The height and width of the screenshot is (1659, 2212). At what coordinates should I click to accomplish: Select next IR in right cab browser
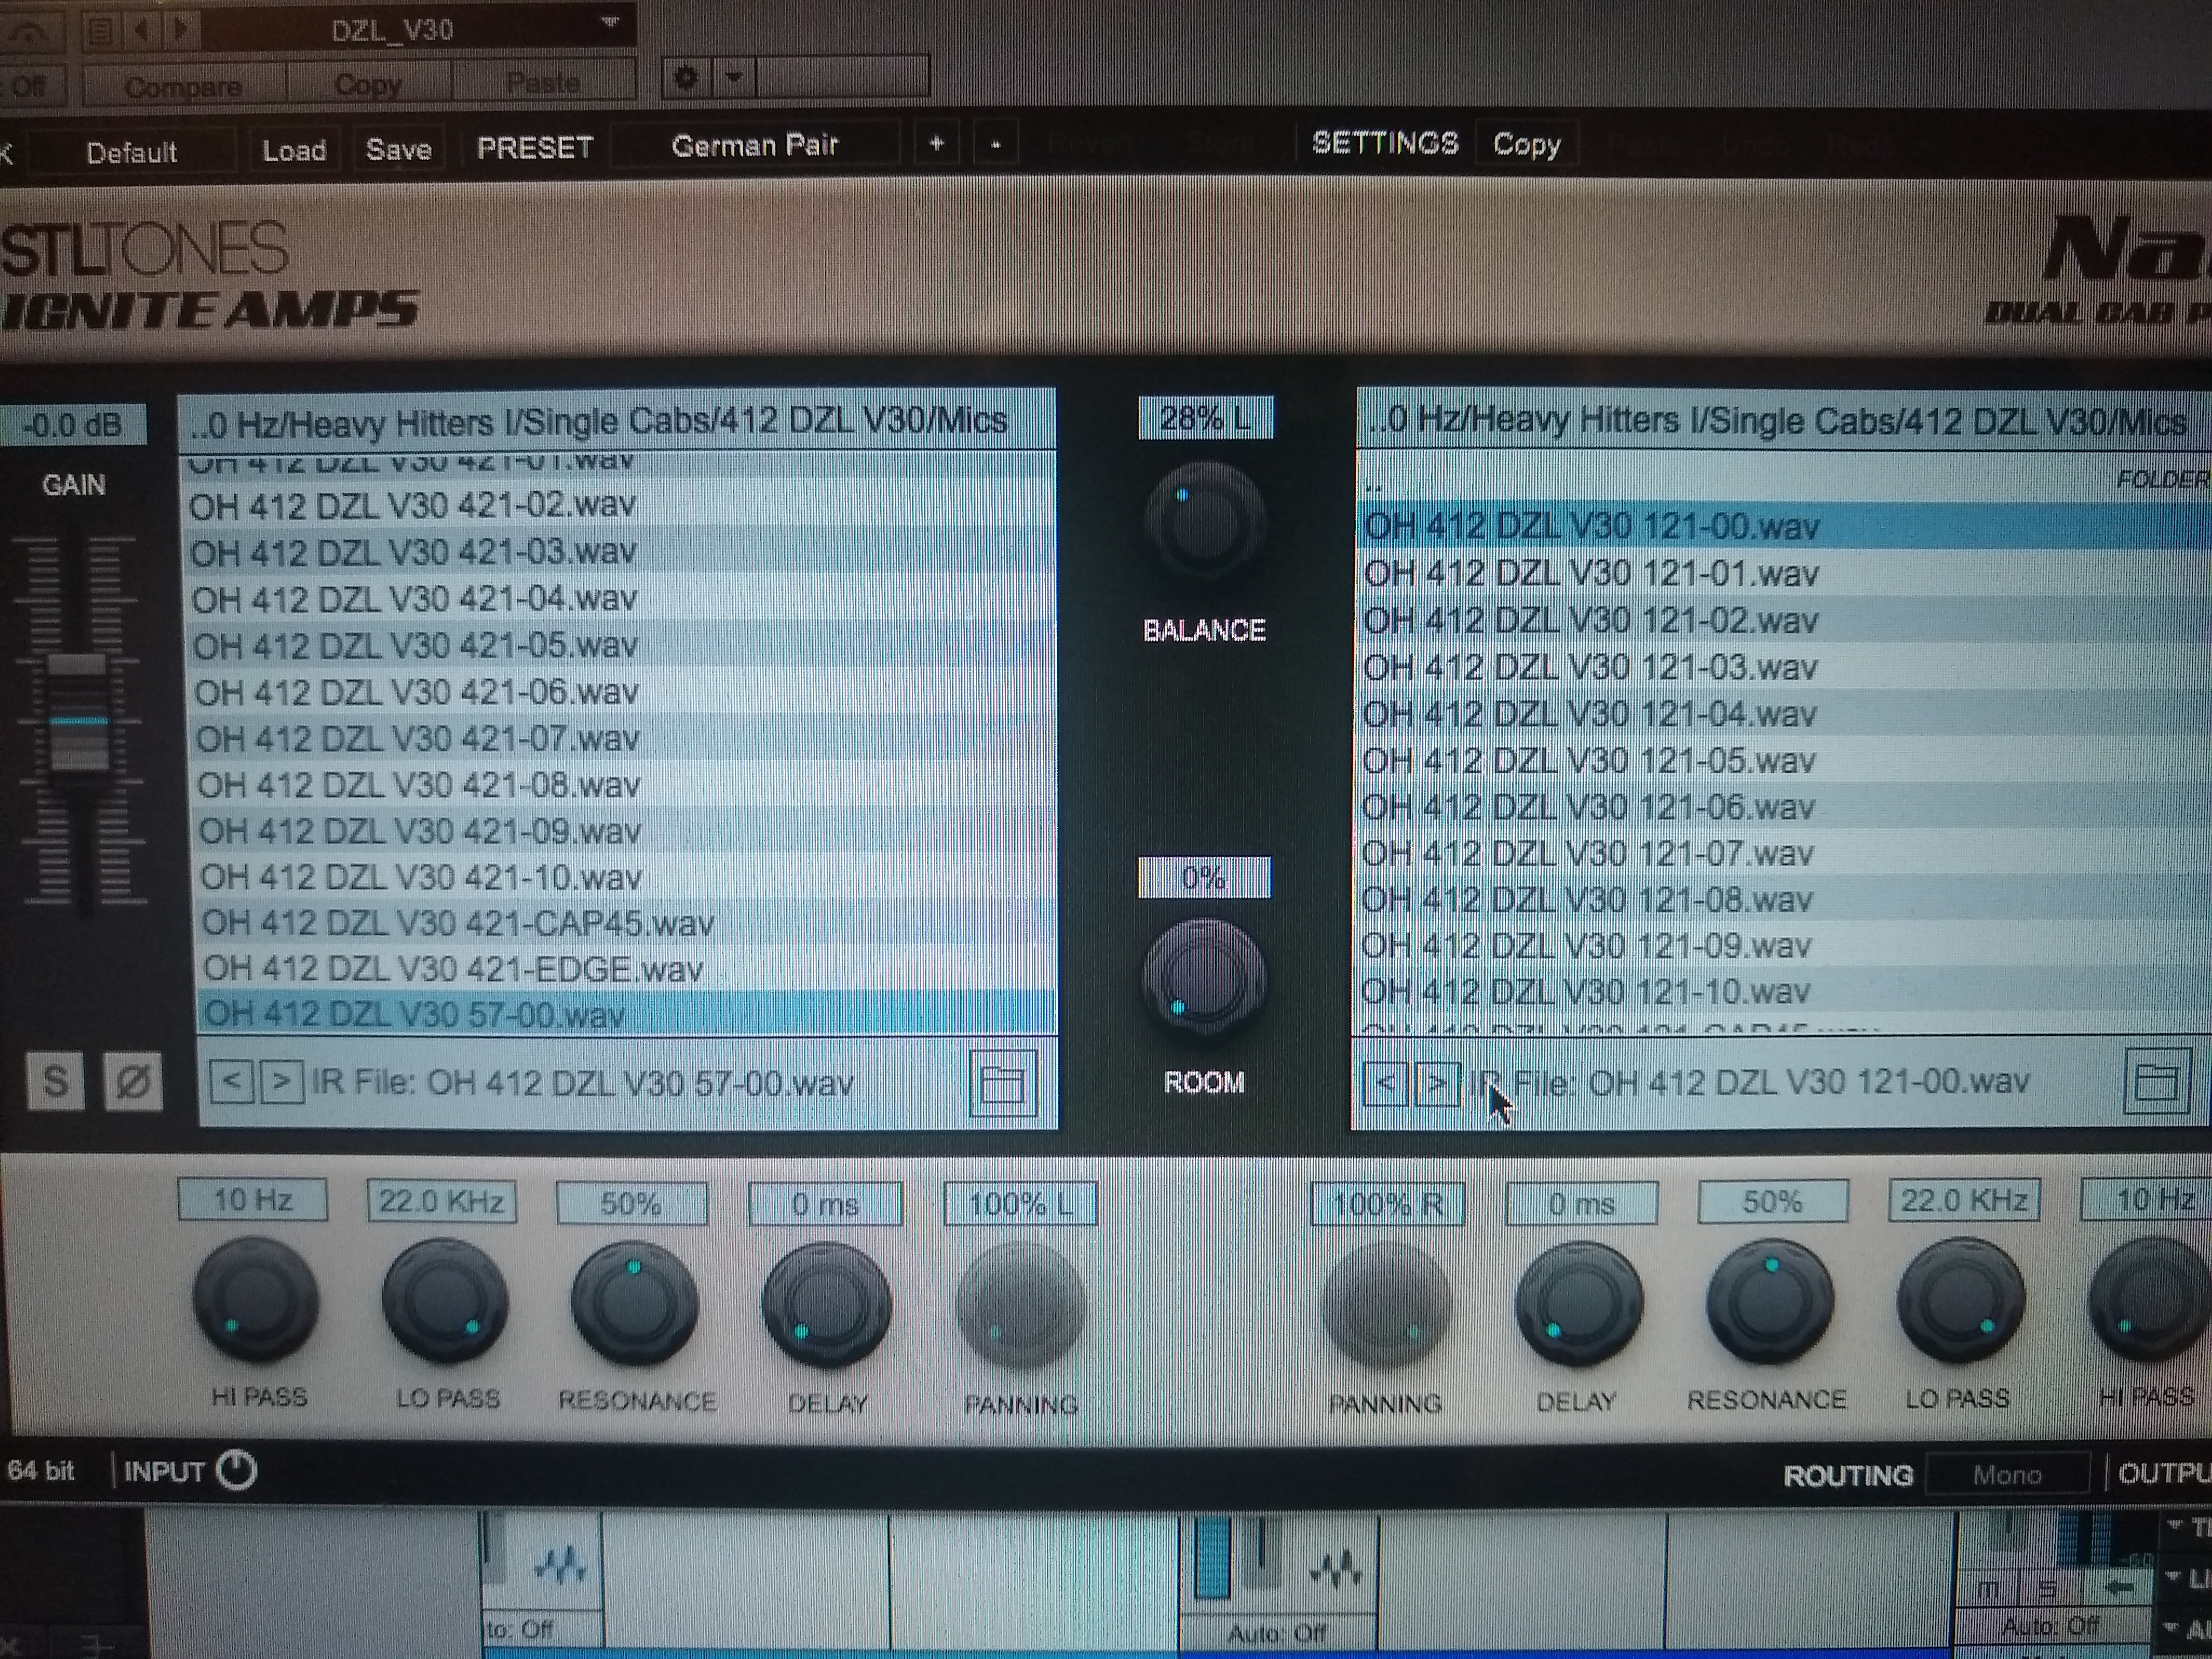click(x=1438, y=1084)
